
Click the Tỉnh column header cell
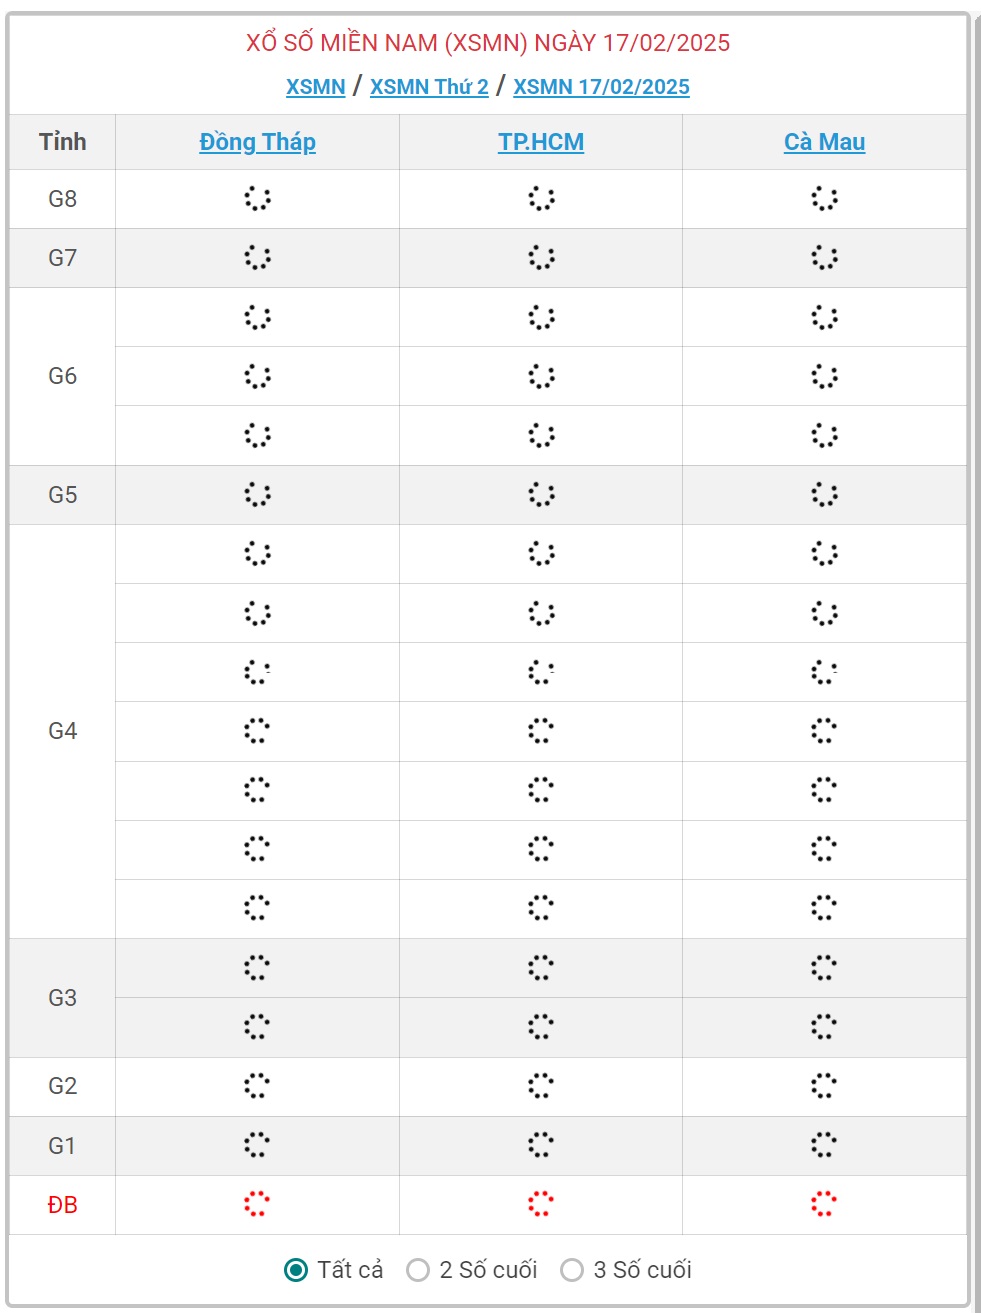click(x=63, y=142)
